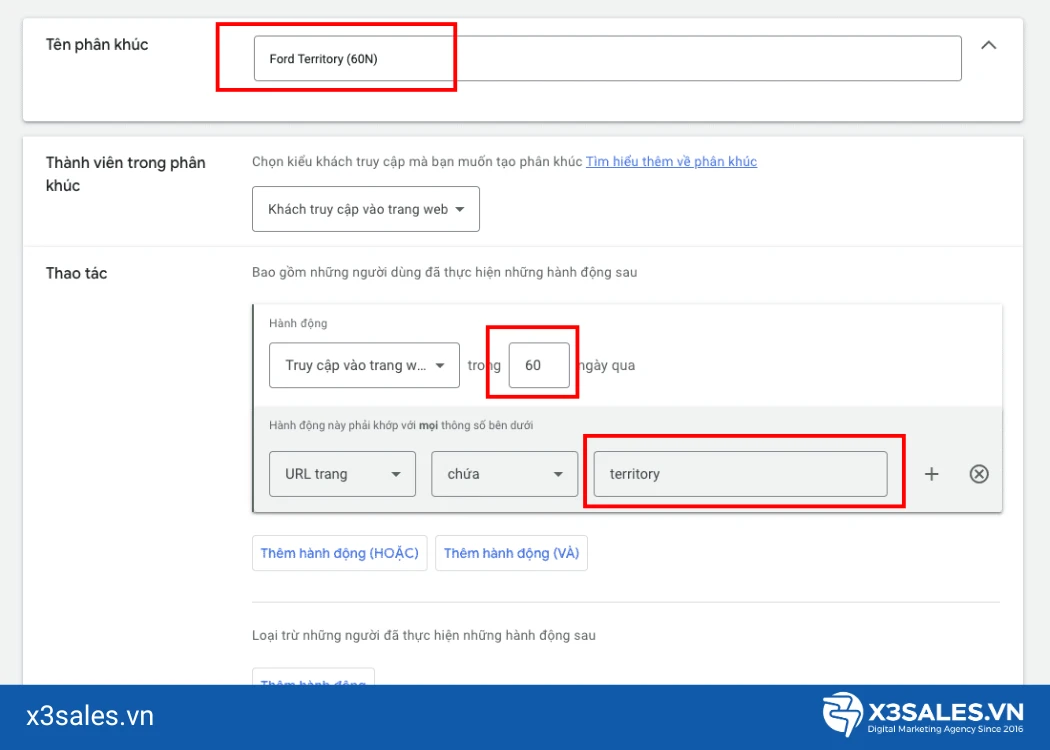Click Thêm hành động (VÀ) button

point(512,553)
